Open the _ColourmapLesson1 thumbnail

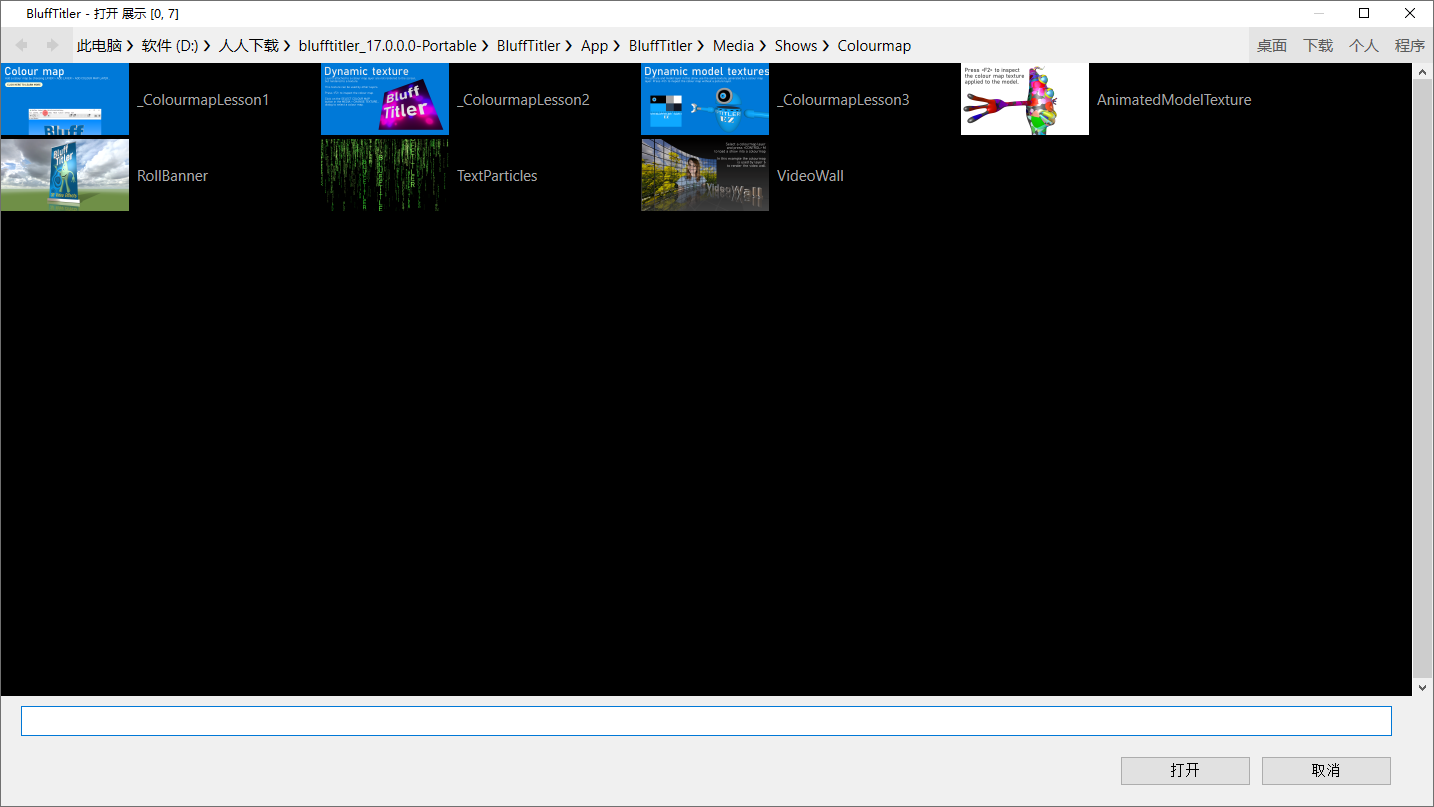click(x=65, y=99)
